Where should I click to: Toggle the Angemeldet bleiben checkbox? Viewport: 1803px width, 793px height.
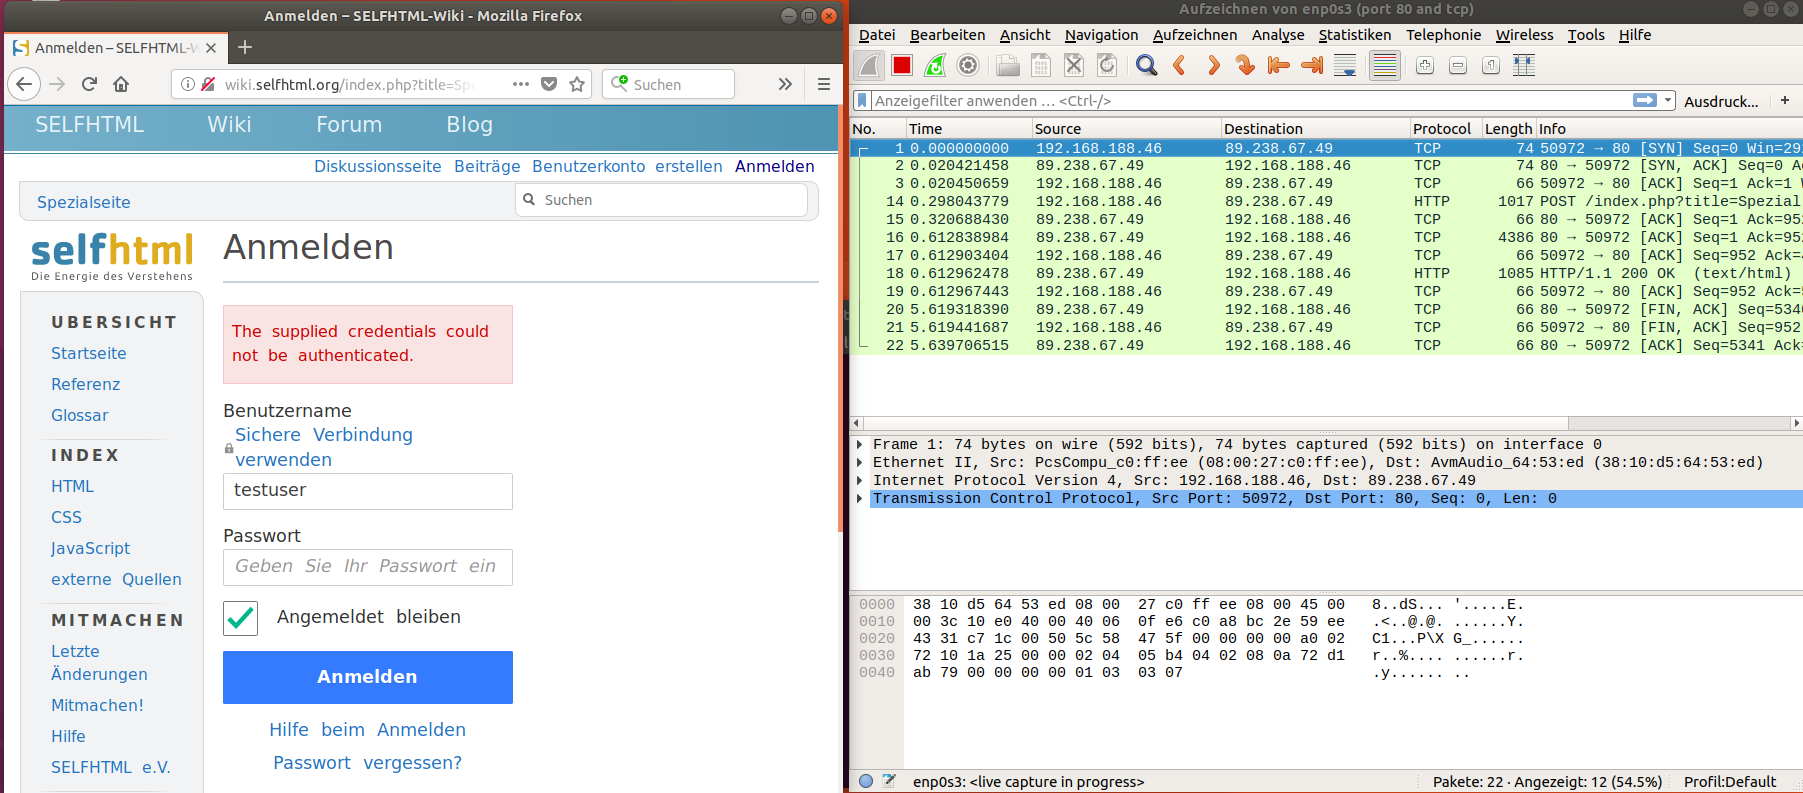coord(240,618)
